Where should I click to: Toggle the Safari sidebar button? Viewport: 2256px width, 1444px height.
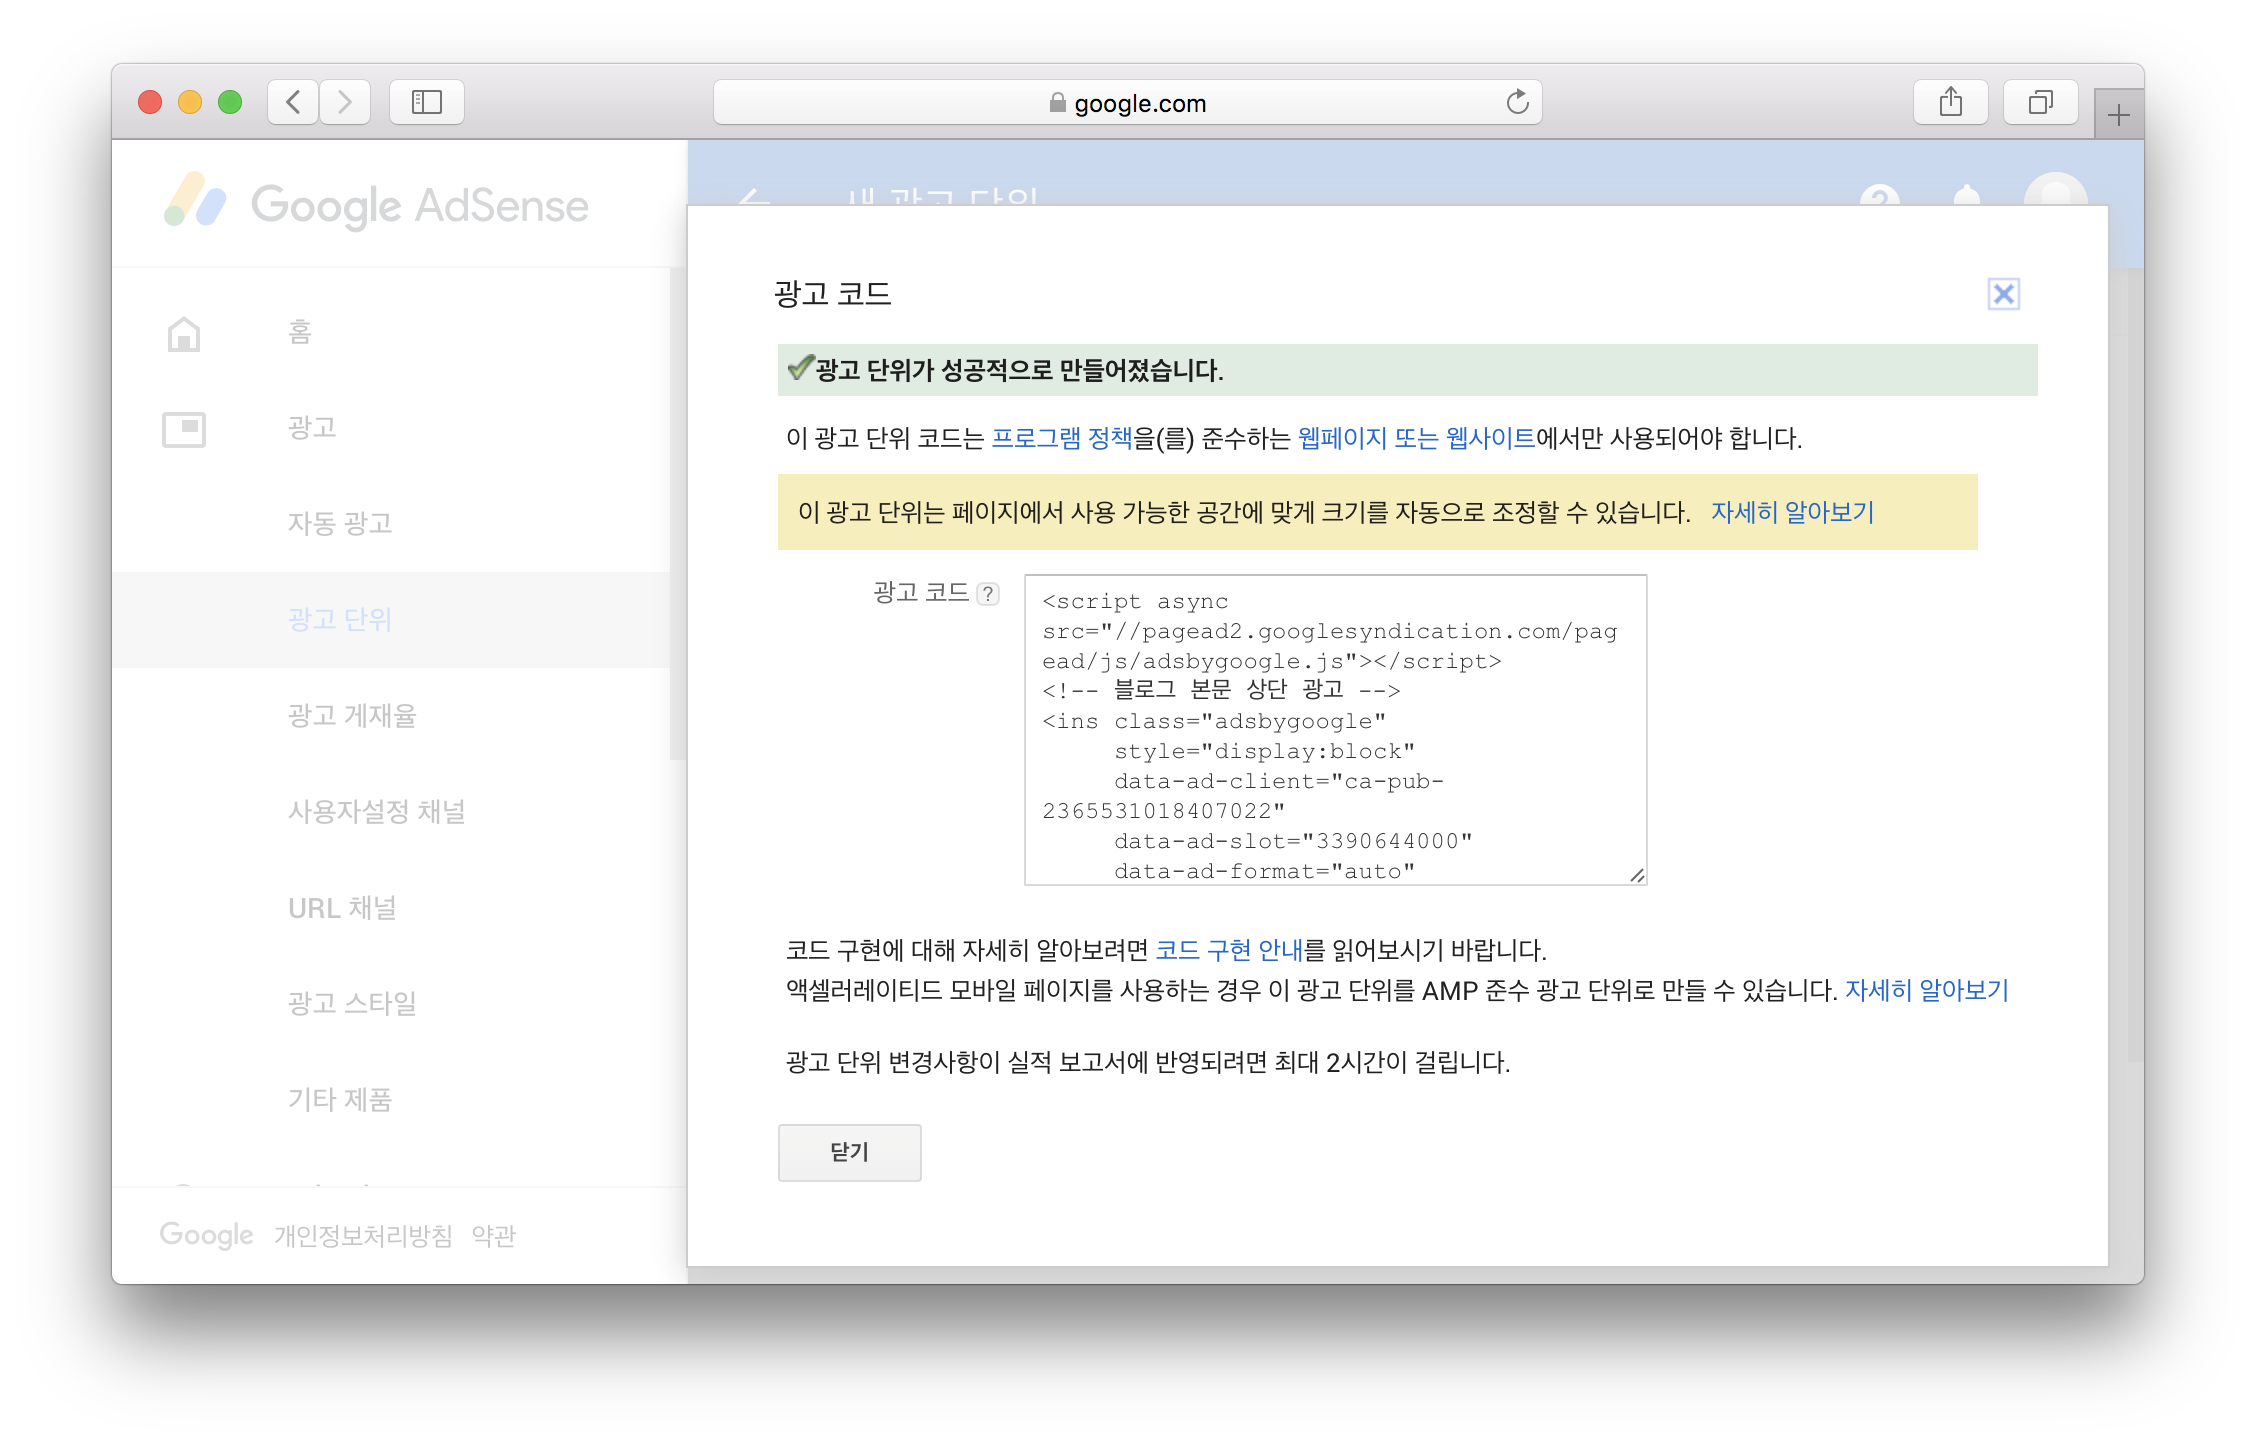coord(427,102)
